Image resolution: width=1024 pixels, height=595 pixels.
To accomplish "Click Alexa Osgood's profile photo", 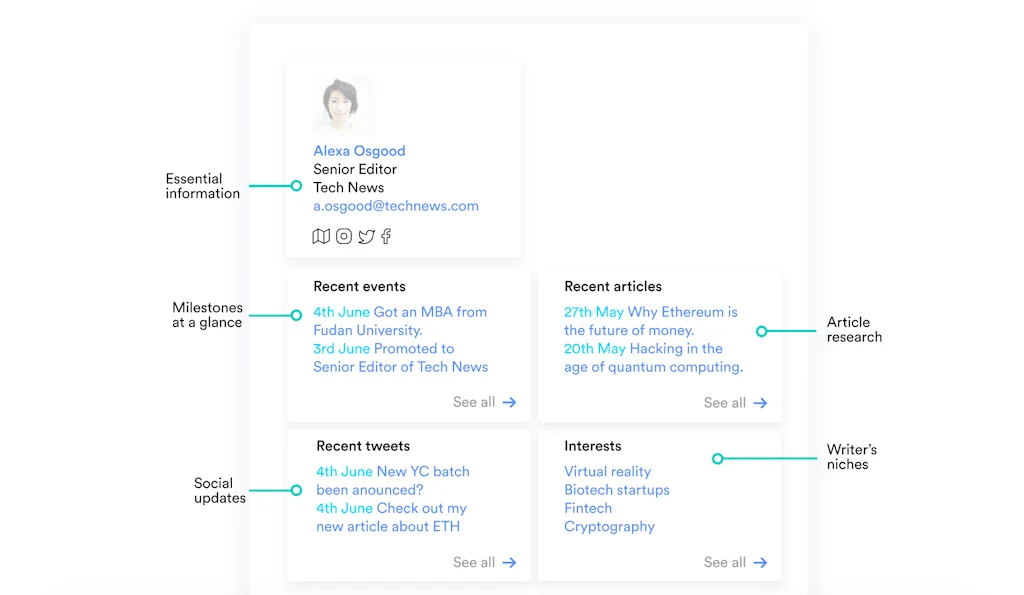I will coord(342,104).
